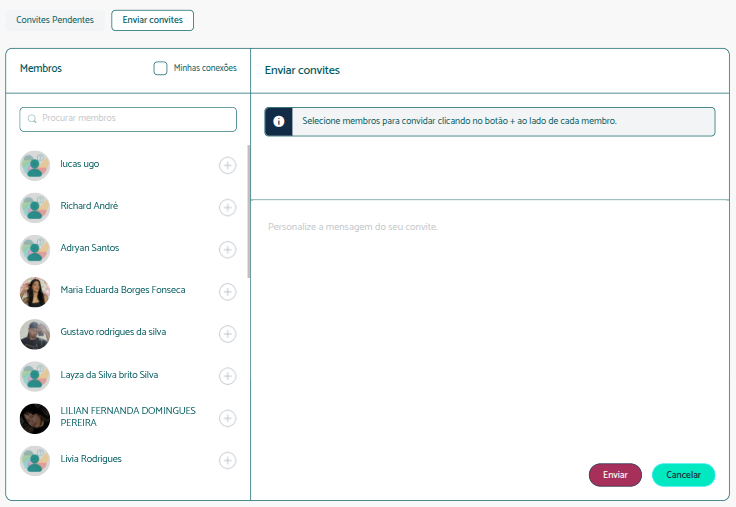Click the Livia Rodrigues member name

(x=91, y=459)
